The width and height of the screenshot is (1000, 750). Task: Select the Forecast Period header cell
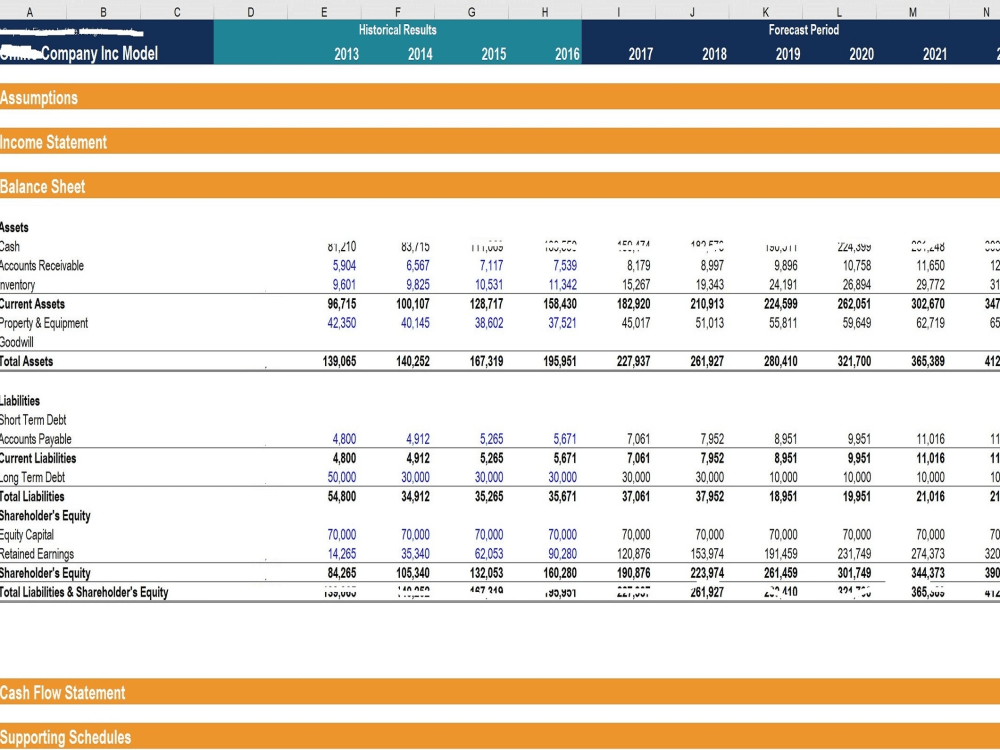tap(805, 30)
